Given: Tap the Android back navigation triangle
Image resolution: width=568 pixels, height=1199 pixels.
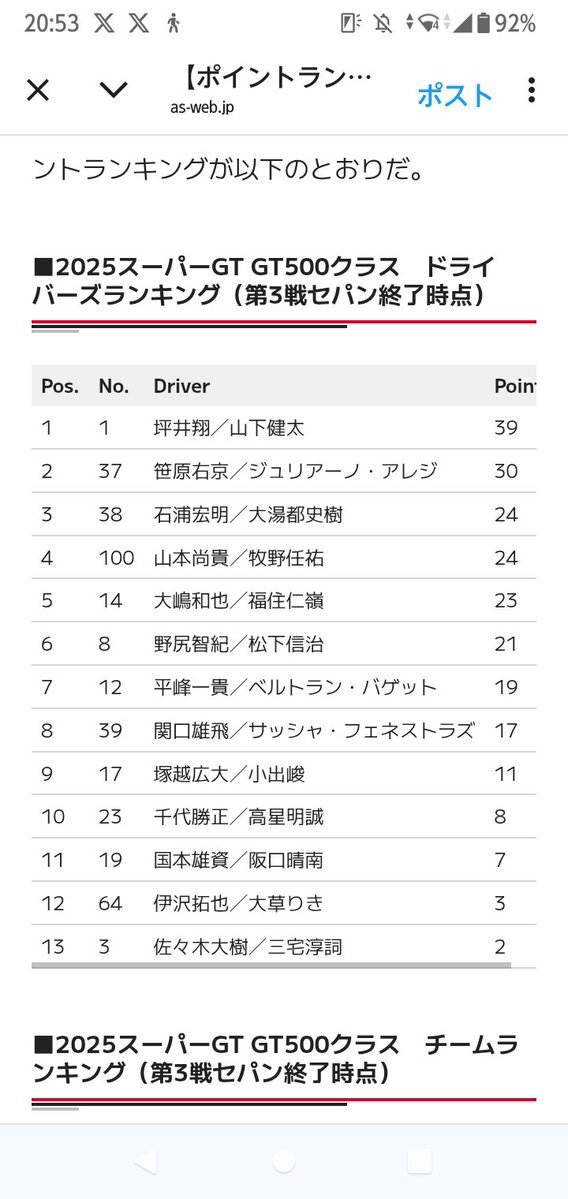Looking at the screenshot, I should [x=145, y=1161].
